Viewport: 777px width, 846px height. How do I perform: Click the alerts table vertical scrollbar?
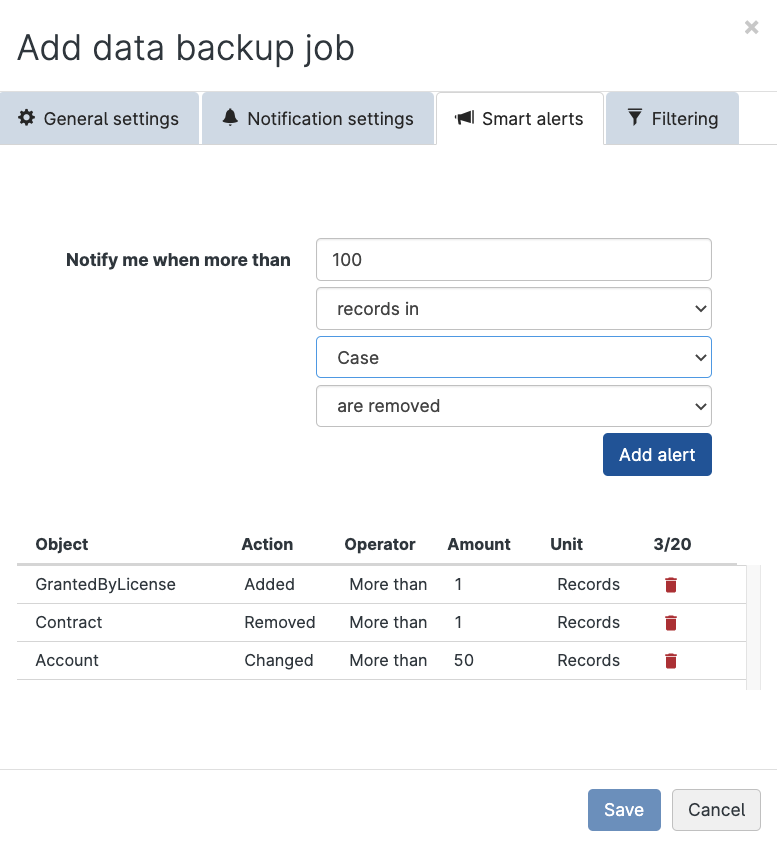click(753, 627)
